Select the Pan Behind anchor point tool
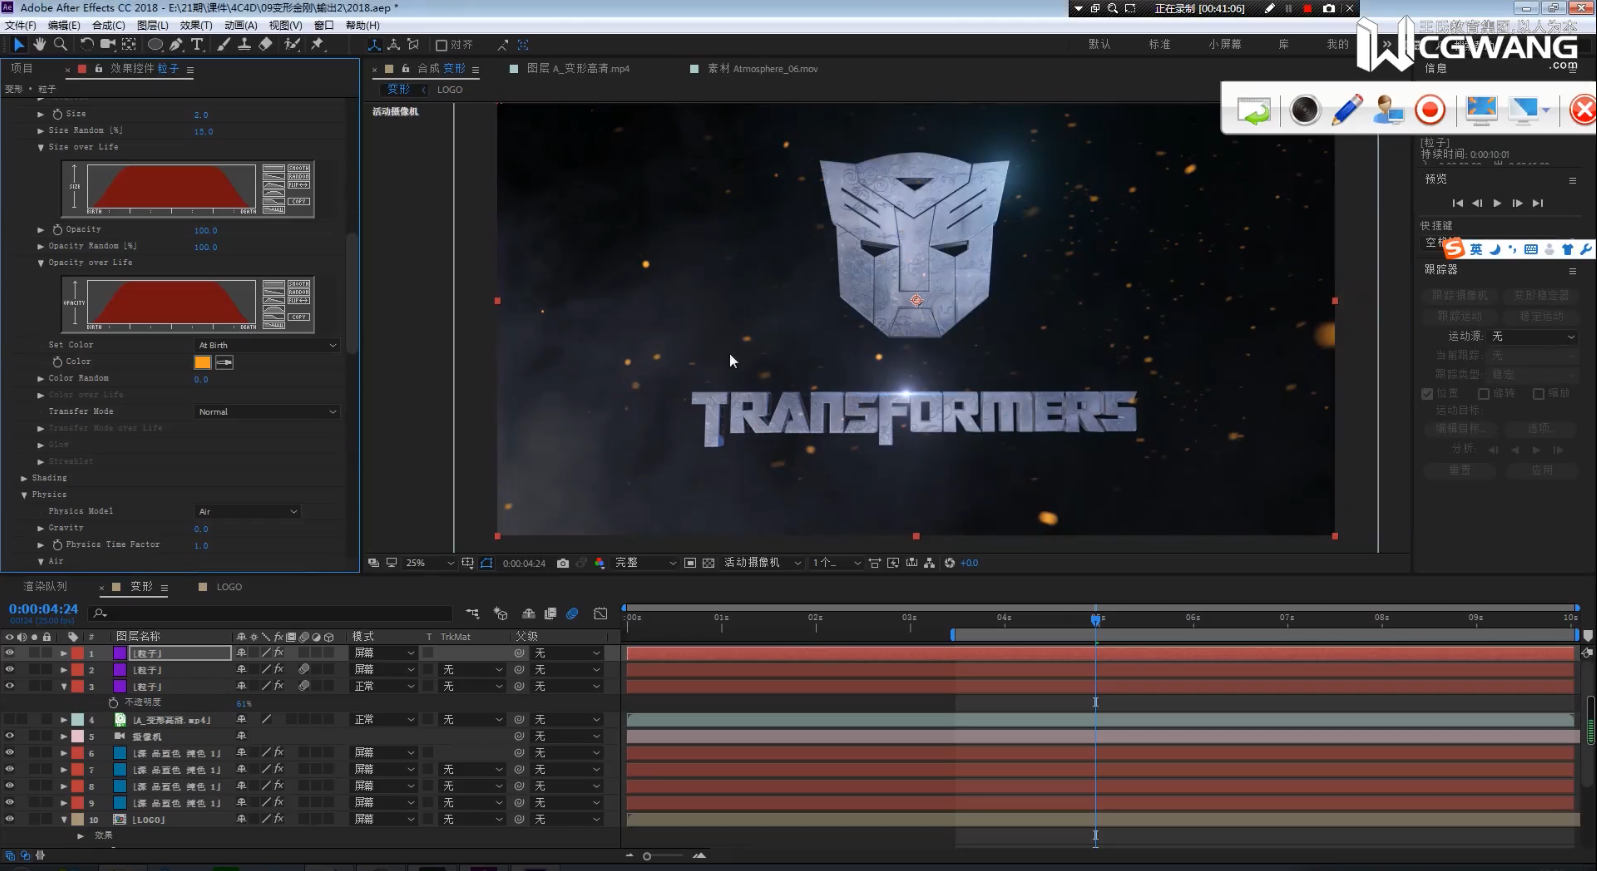This screenshot has width=1597, height=871. point(129,44)
